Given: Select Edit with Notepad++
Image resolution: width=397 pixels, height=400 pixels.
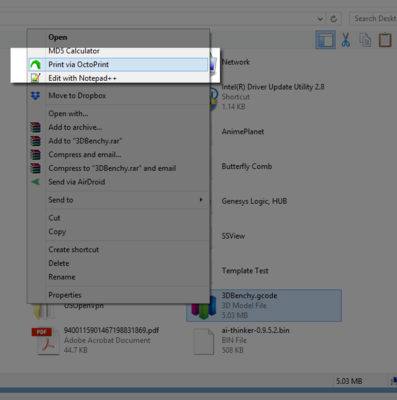Looking at the screenshot, I should (118, 78).
